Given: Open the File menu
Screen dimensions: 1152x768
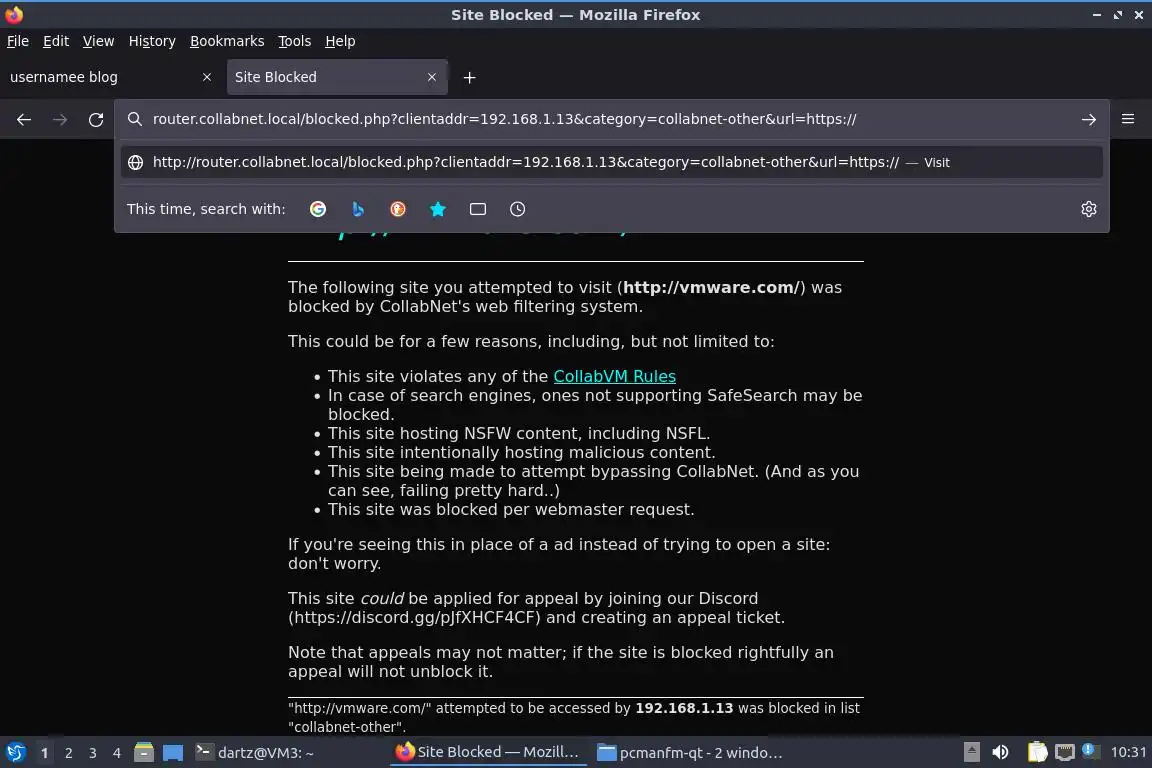Looking at the screenshot, I should coord(18,41).
